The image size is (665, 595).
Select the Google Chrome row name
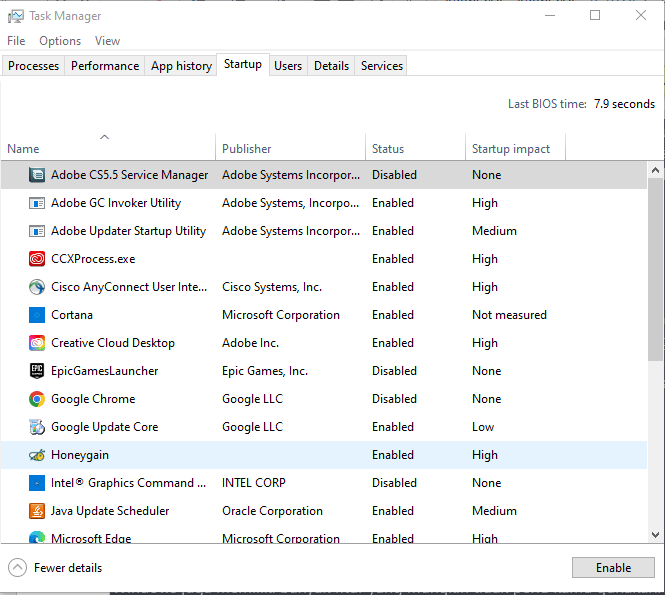[93, 399]
